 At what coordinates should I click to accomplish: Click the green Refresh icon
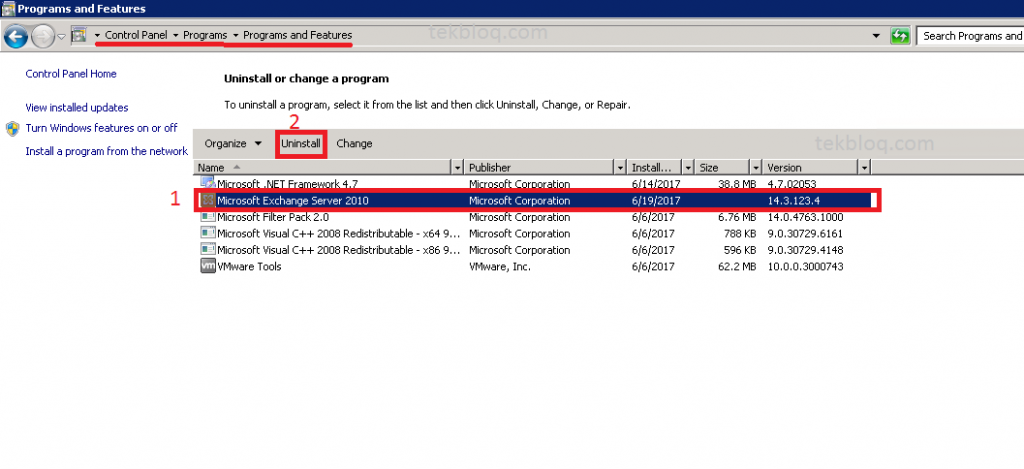tap(900, 36)
